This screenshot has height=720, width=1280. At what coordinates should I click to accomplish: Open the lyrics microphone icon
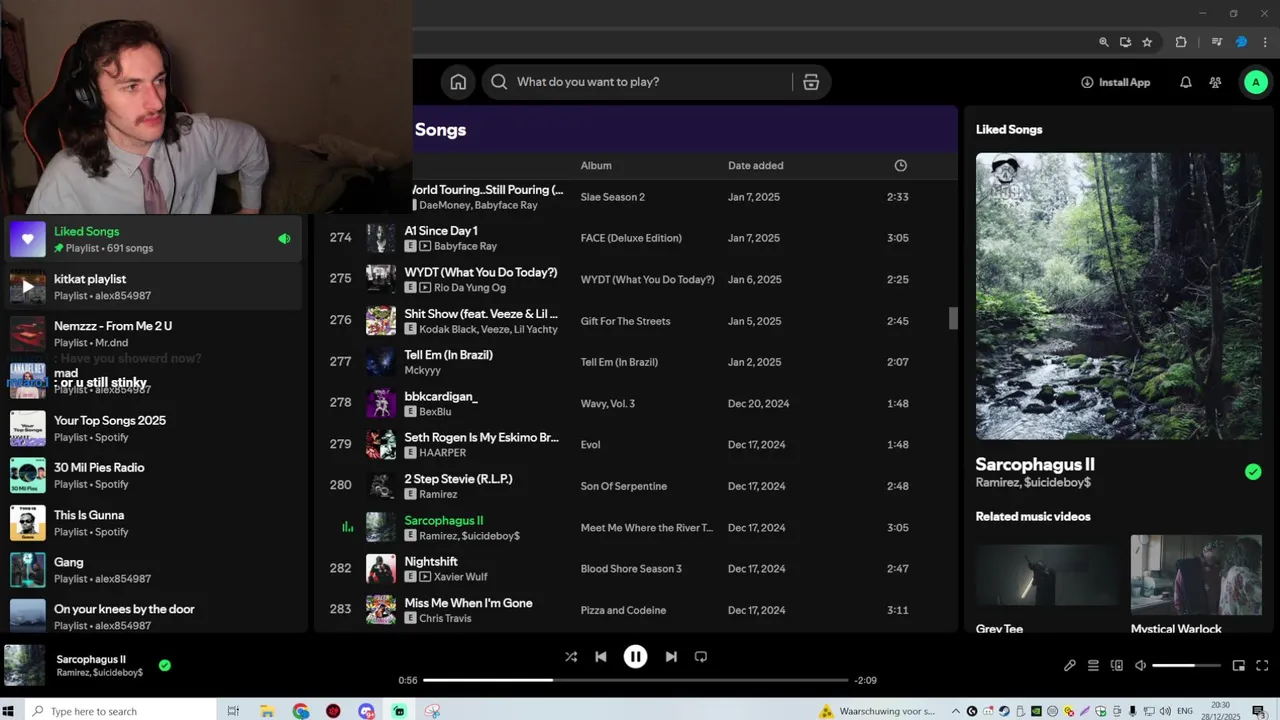click(x=1070, y=666)
